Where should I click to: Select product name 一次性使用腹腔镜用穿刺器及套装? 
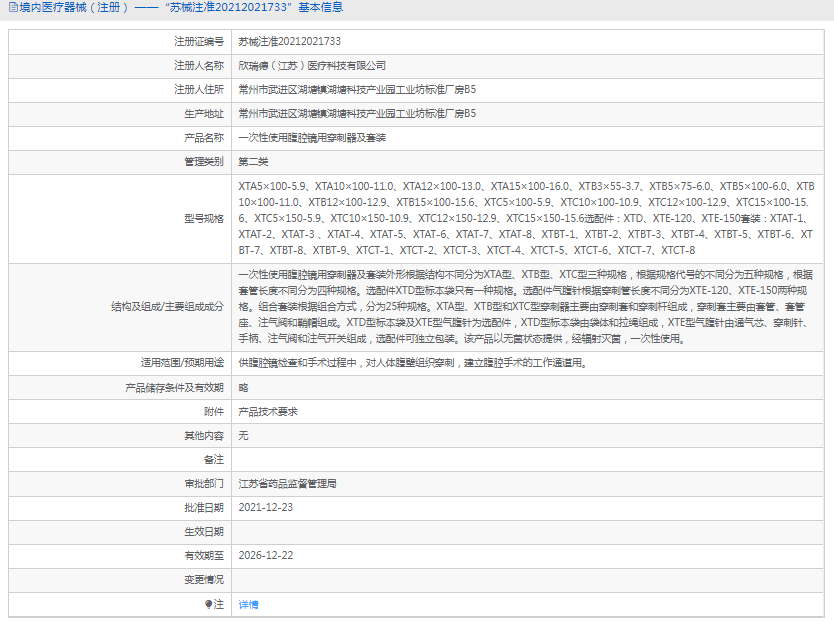(312, 138)
